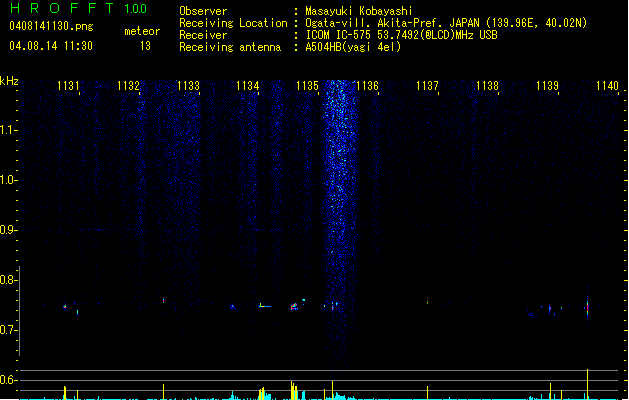Click time marker 1135
The image size is (629, 400).
tap(307, 86)
